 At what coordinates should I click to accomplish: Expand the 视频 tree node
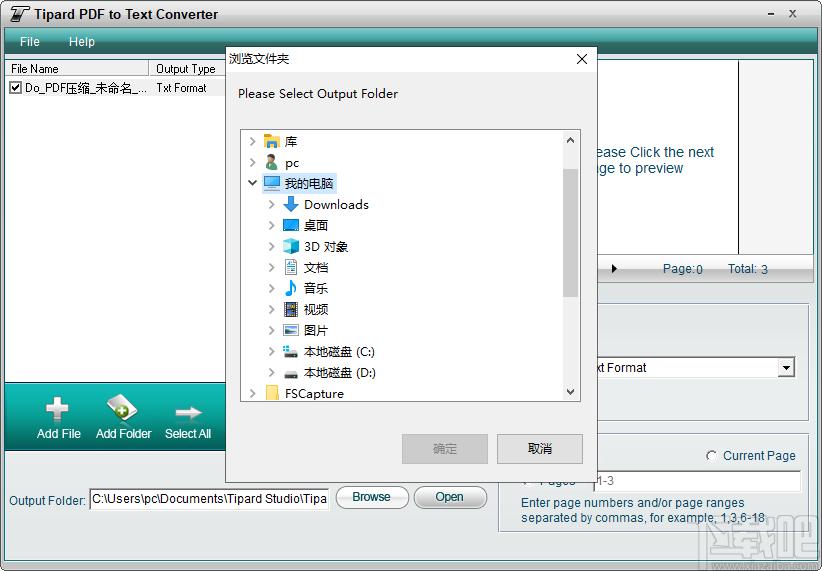click(271, 309)
